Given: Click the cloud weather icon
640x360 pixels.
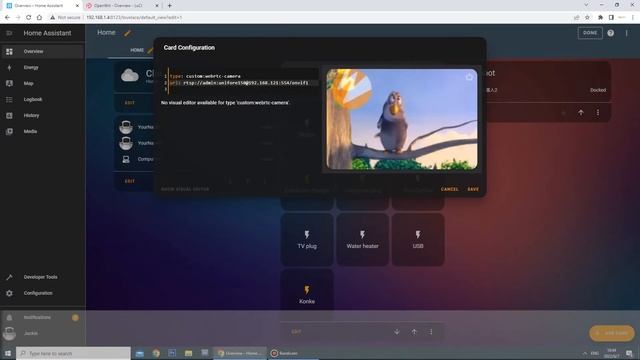Looking at the screenshot, I should pos(130,75).
